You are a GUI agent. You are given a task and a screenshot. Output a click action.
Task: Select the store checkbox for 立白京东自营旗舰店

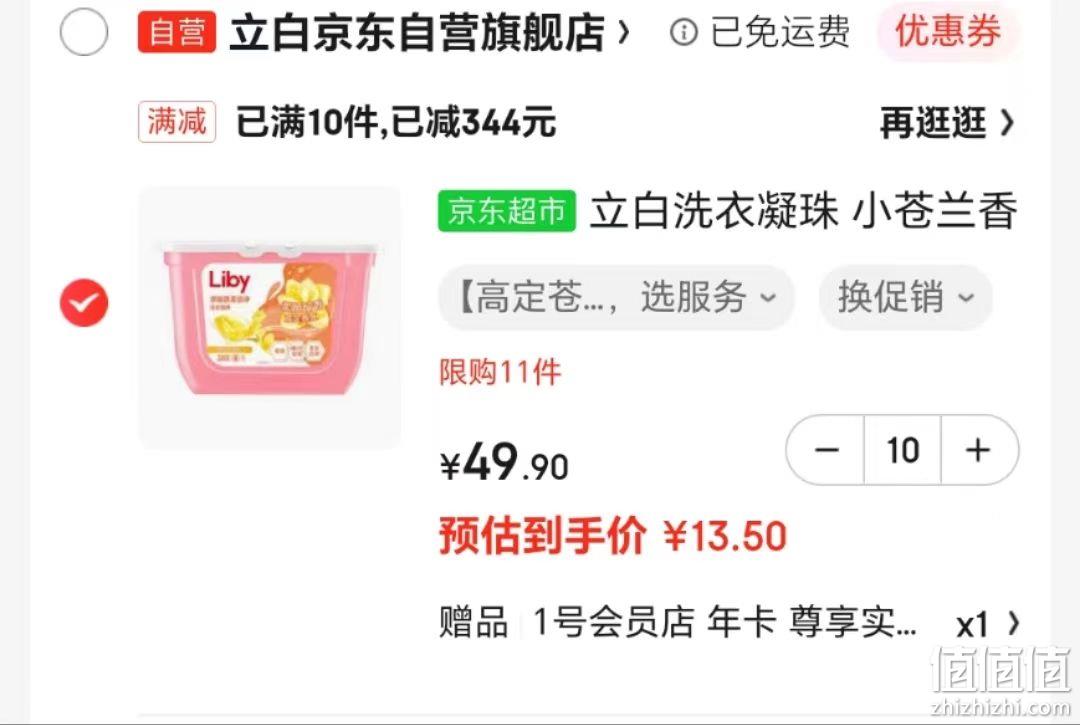tap(84, 32)
